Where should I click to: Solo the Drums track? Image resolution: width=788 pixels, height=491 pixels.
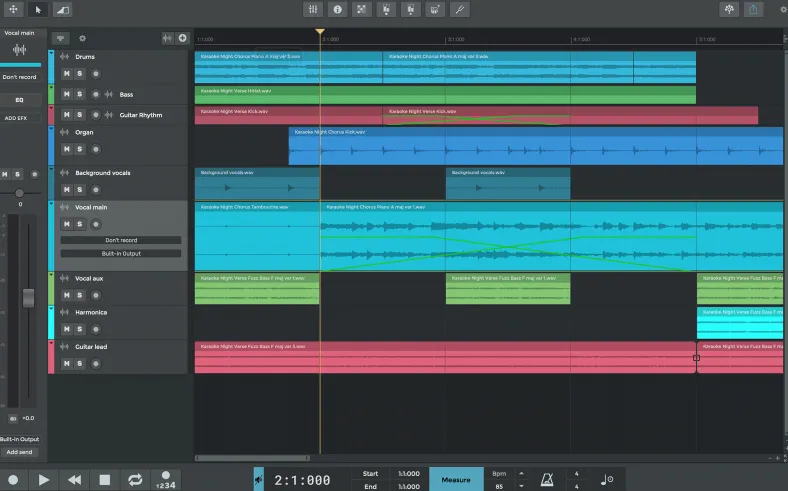[x=79, y=73]
